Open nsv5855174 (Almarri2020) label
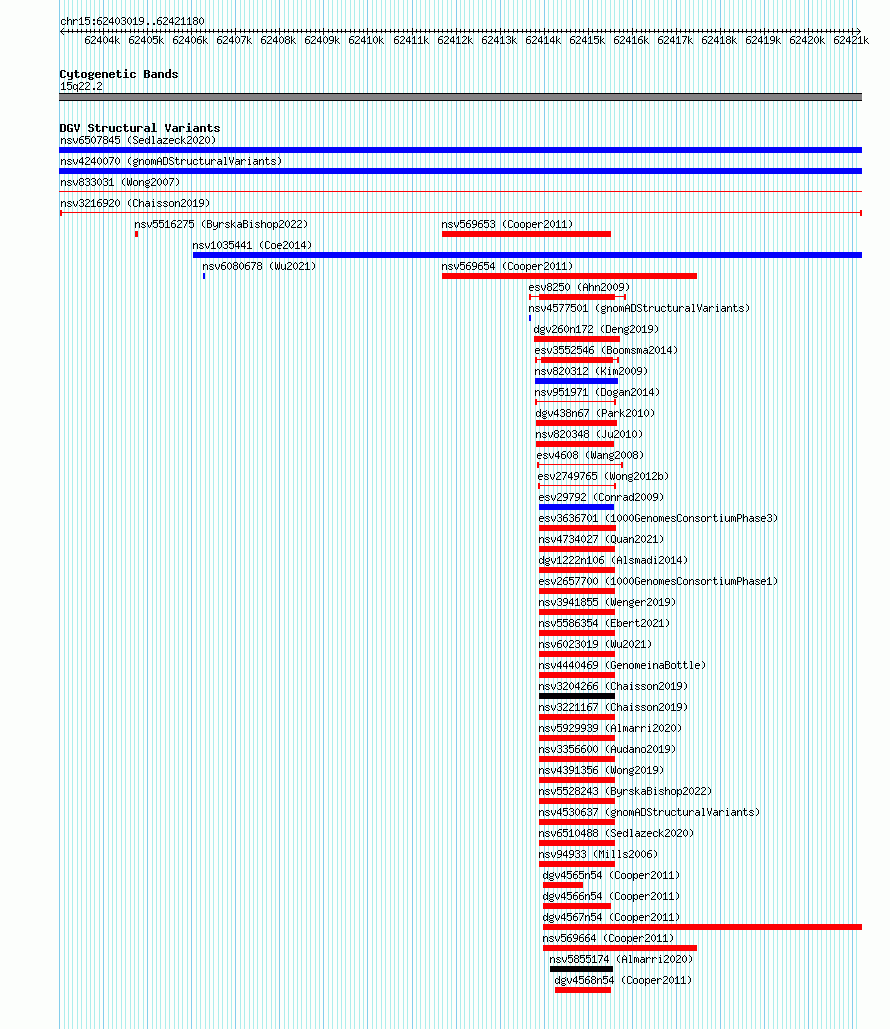The width and height of the screenshot is (890, 1029). click(621, 959)
